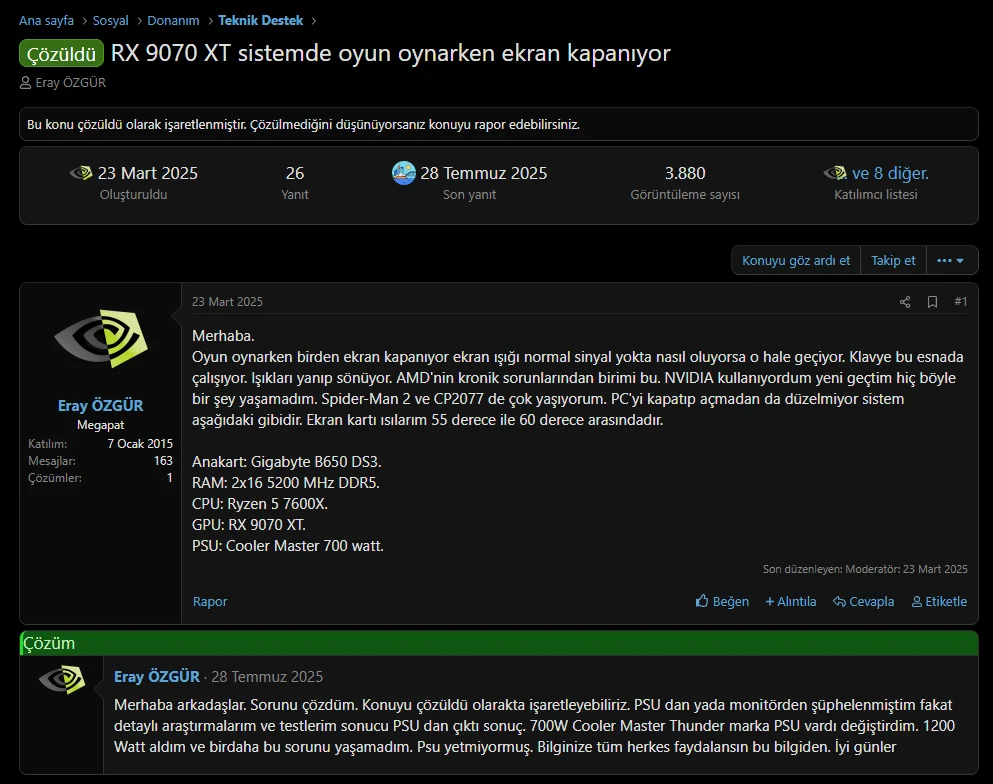Open the share icon on post #1
This screenshot has width=993, height=784.
(905, 302)
